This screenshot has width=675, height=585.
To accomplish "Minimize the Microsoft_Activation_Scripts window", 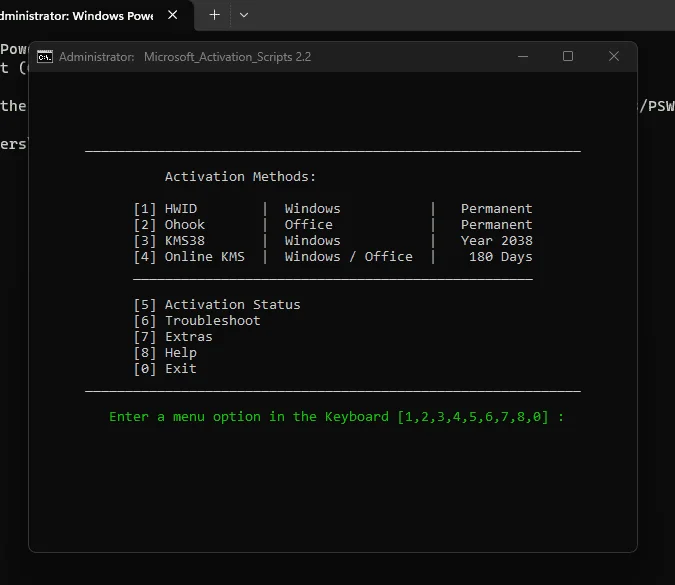I will click(x=523, y=56).
